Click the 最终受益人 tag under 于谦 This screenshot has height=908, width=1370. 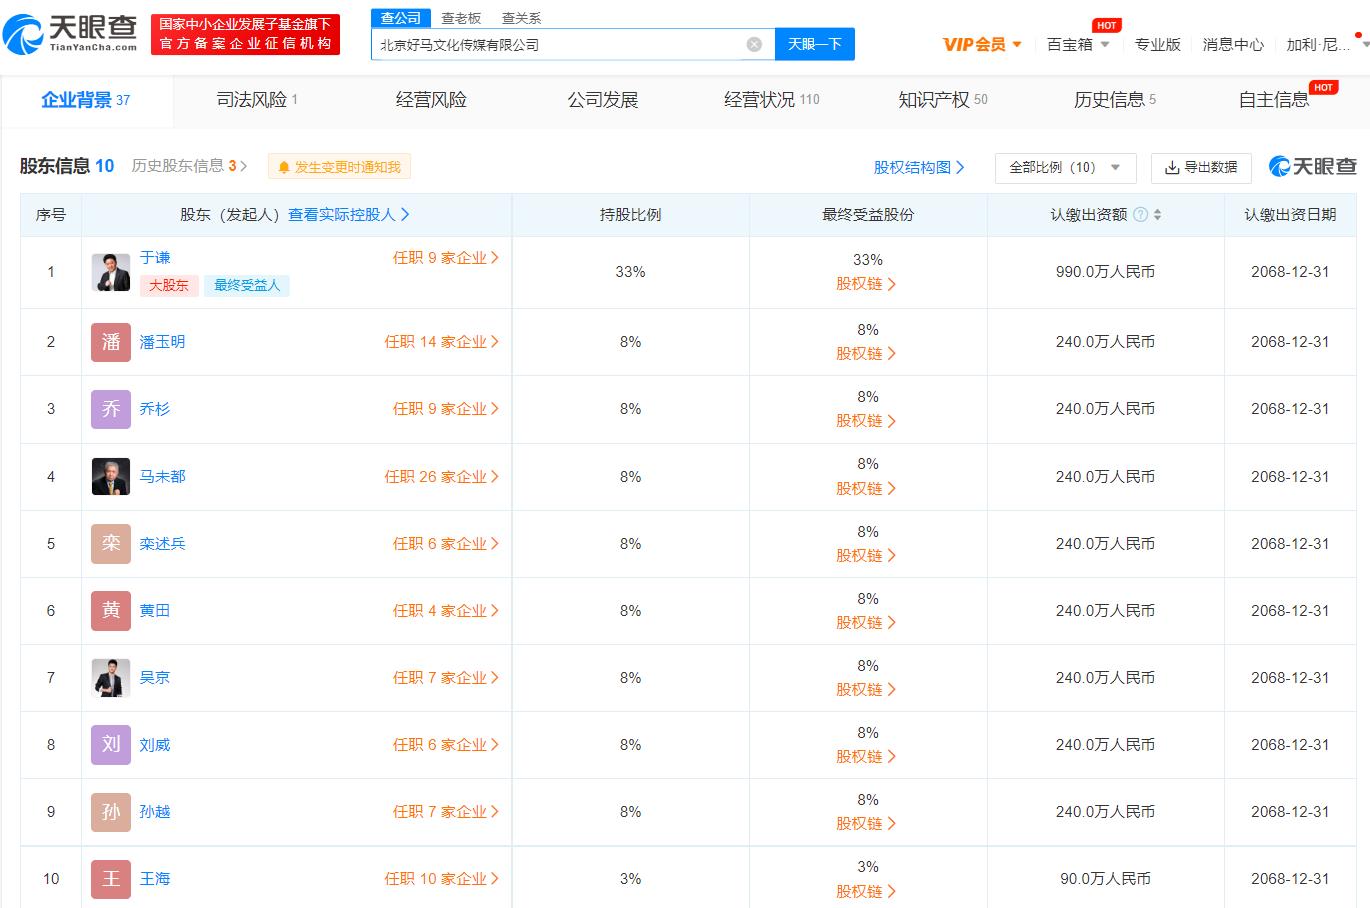tap(247, 285)
